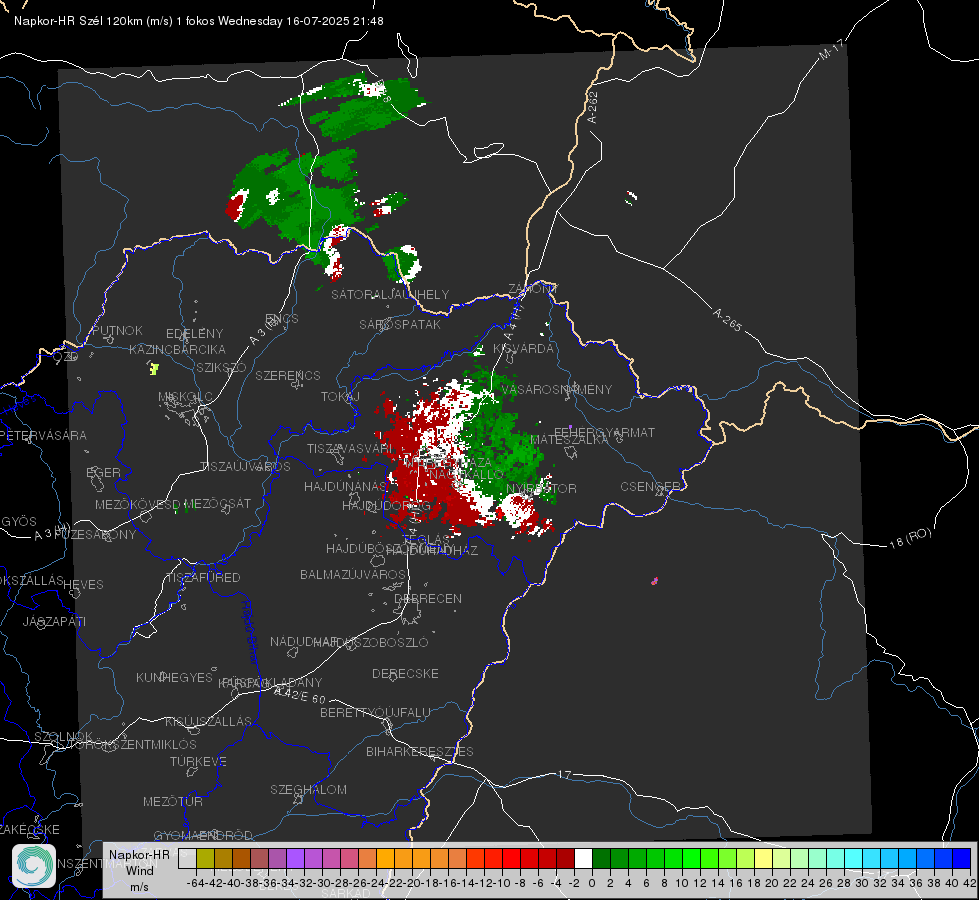Click the FEHÉRGYARMAT city label
Image resolution: width=979 pixels, height=900 pixels.
coord(605,432)
